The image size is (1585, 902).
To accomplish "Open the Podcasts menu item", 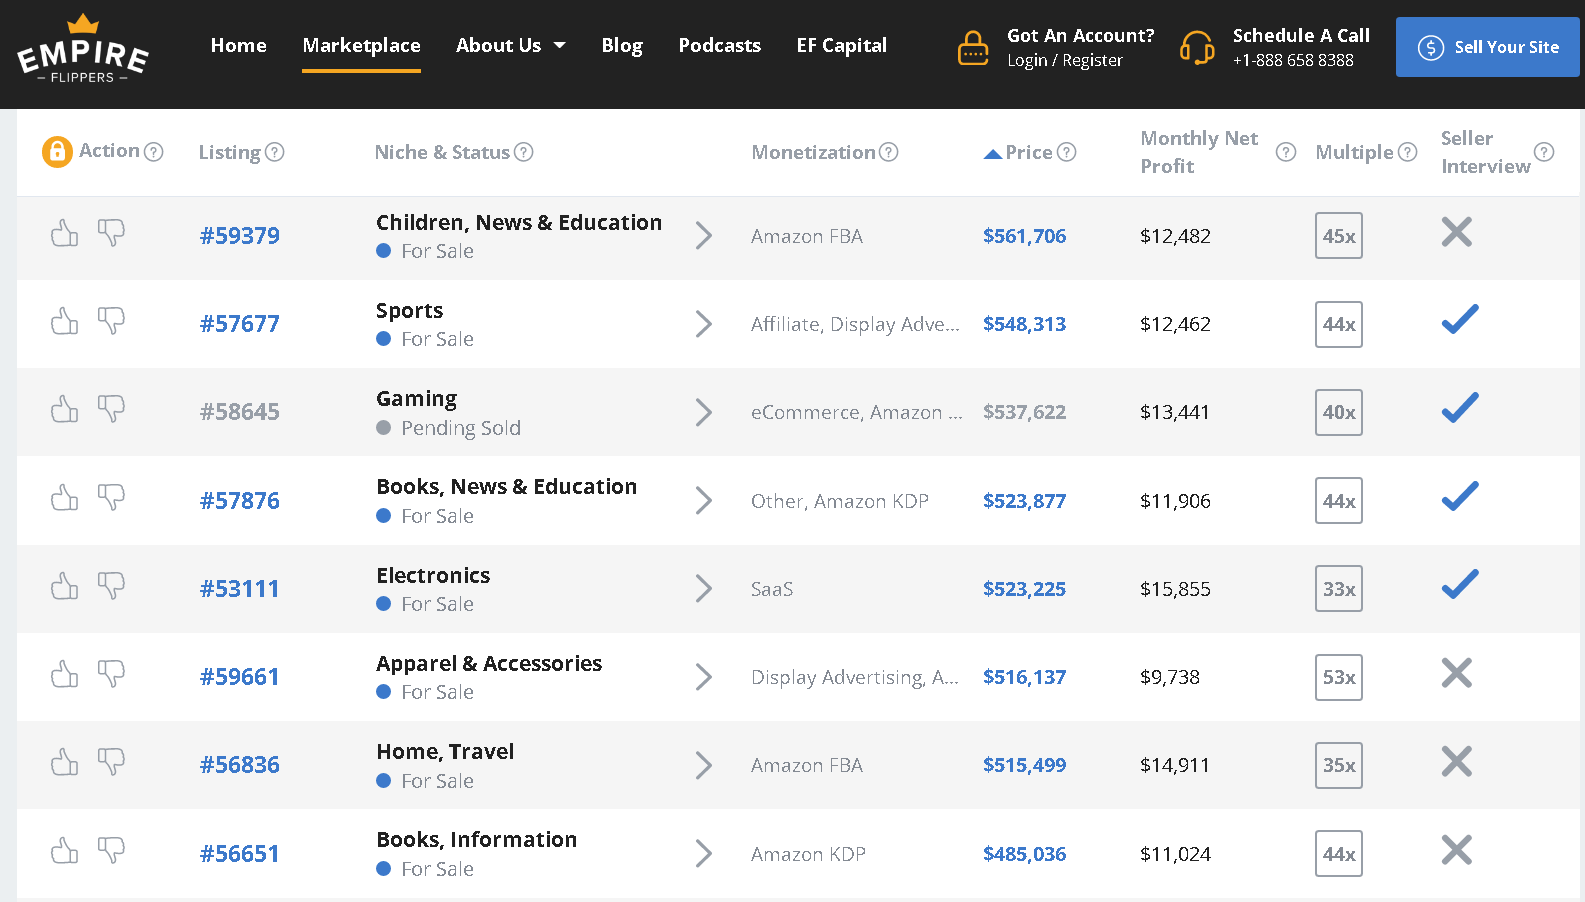I will coord(719,45).
